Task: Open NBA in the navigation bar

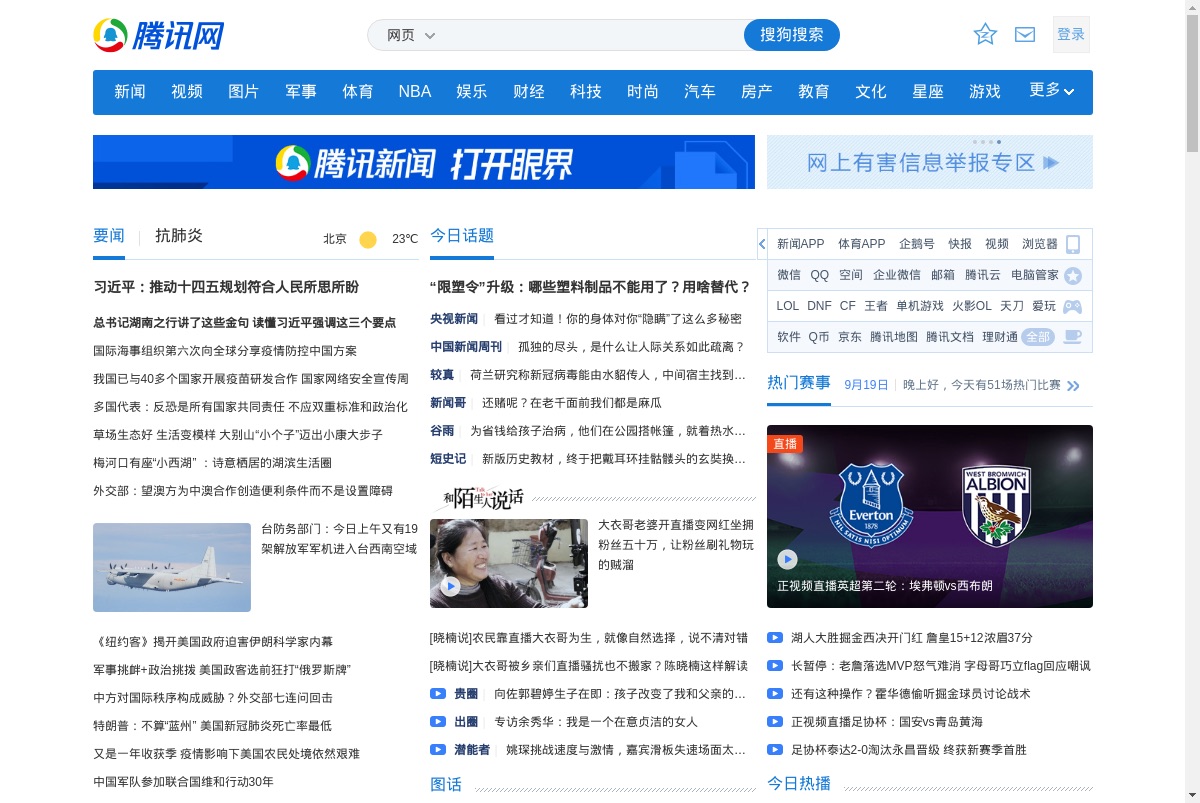Action: (x=415, y=91)
